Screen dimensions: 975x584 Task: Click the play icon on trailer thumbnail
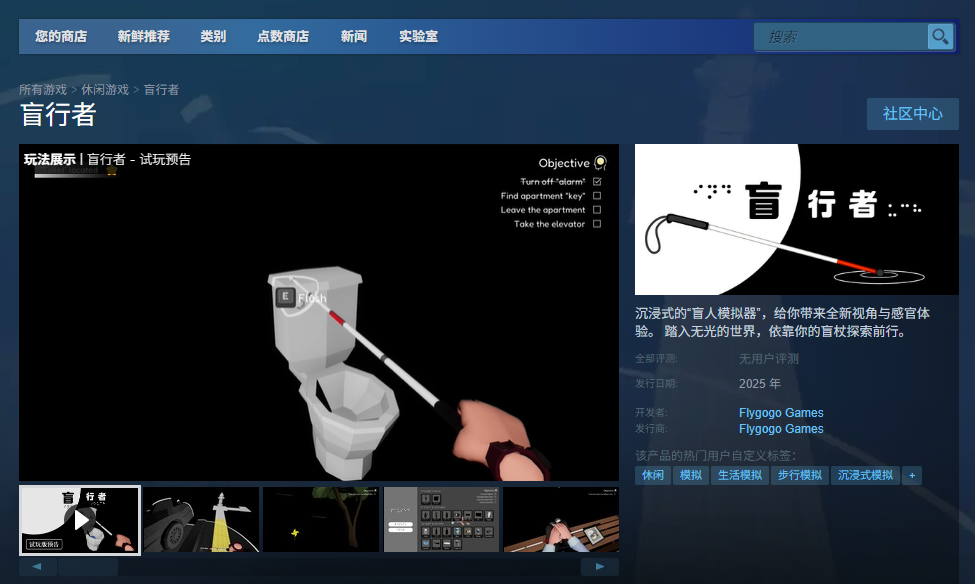tap(80, 520)
